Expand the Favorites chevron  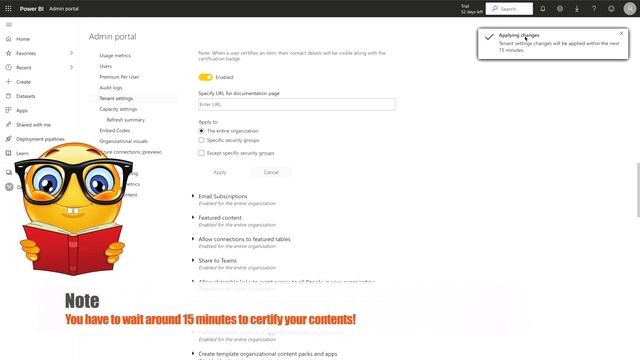pos(71,53)
